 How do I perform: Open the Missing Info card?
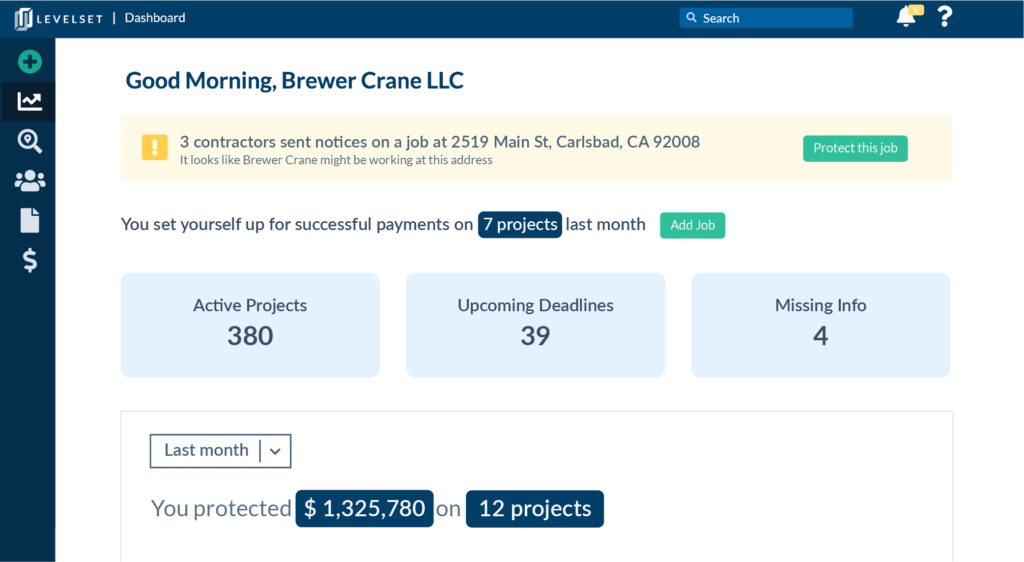click(820, 325)
